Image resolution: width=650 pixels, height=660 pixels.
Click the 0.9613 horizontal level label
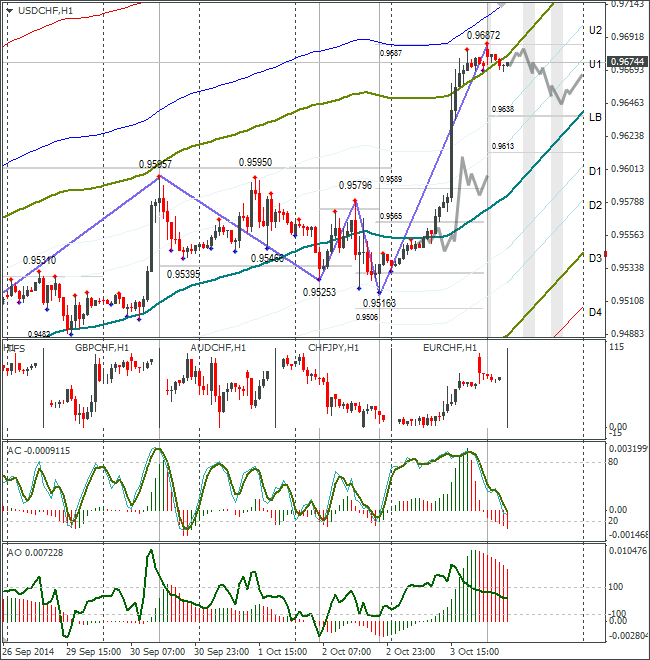503,146
